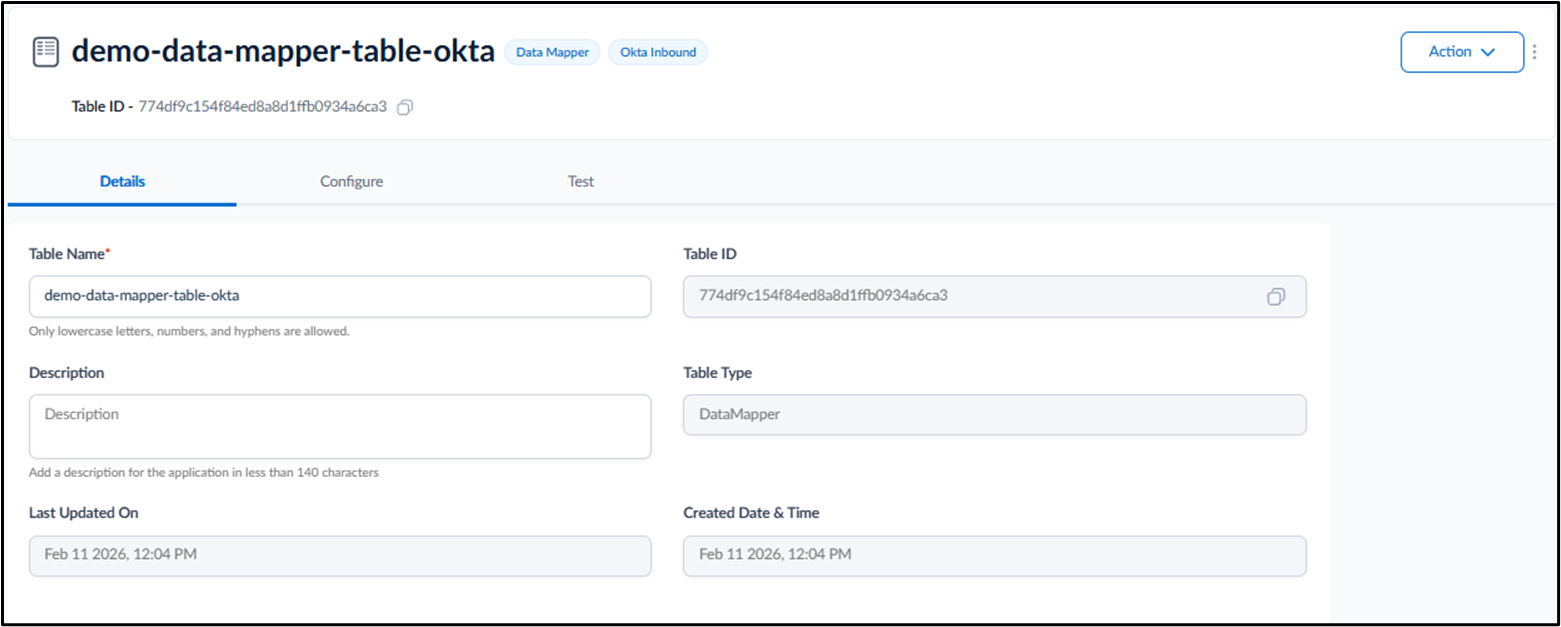Click the Table Type DataMapper field
The image size is (1561, 627).
[994, 414]
